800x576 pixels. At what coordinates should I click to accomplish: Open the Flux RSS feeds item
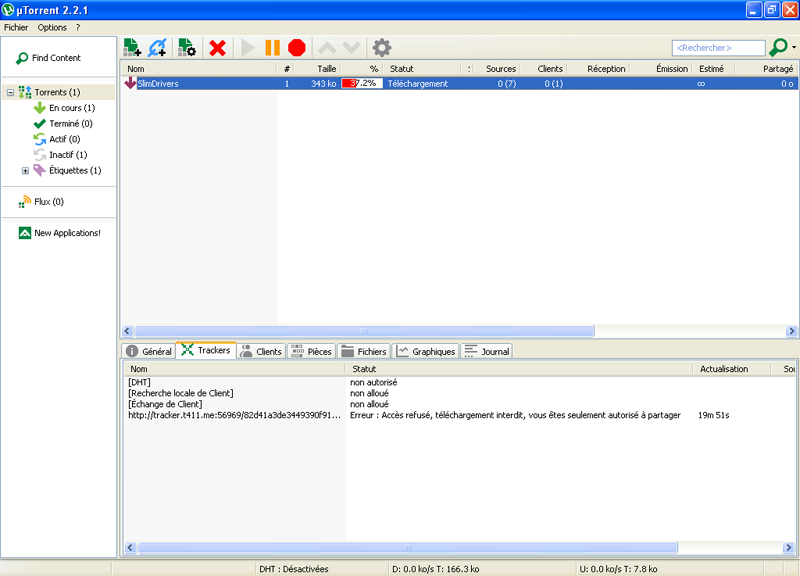pos(40,202)
